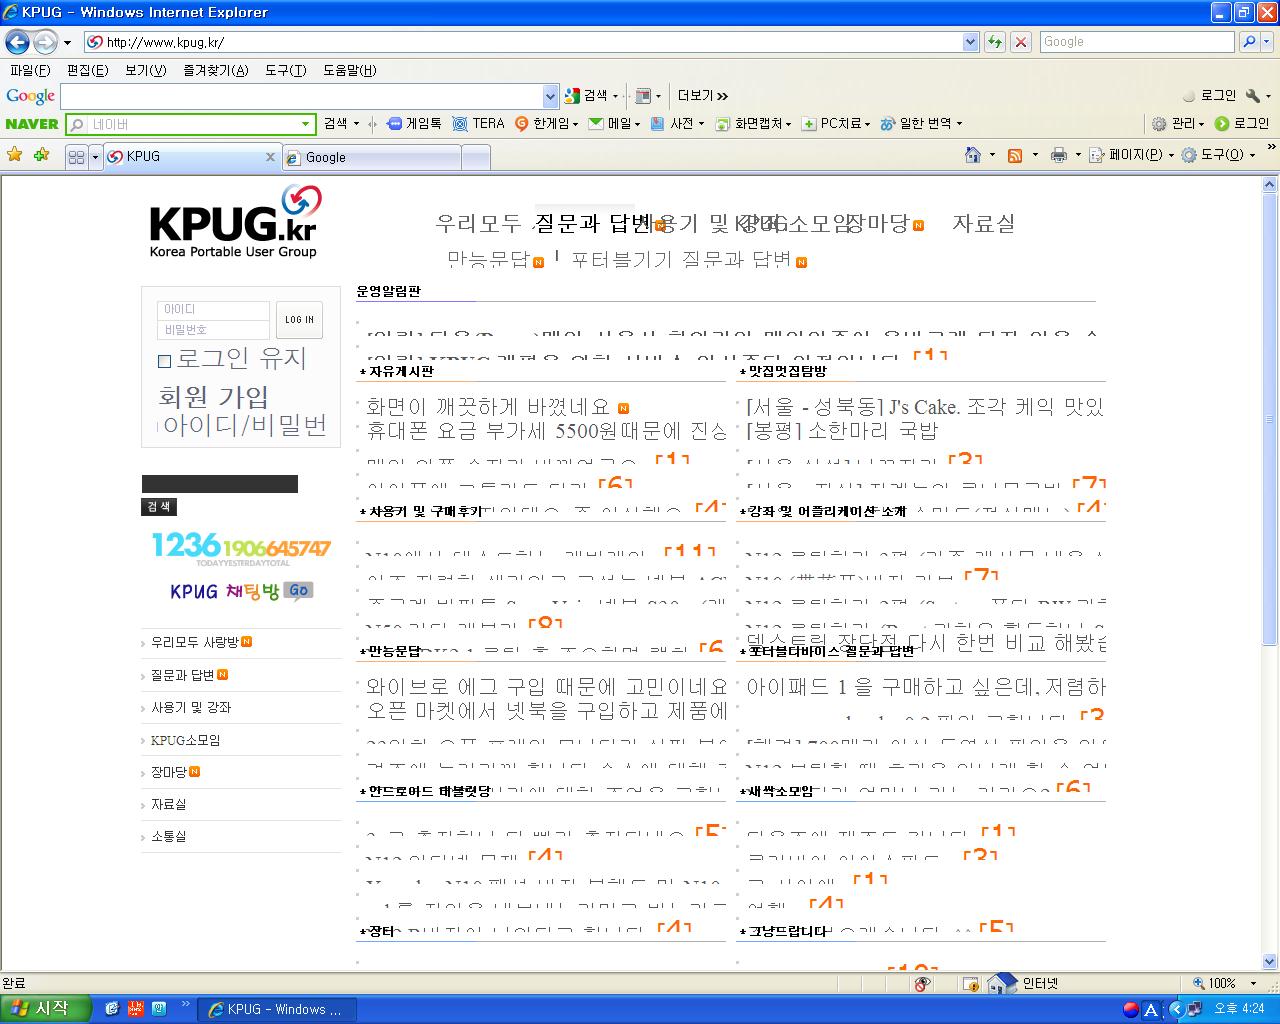The height and width of the screenshot is (1024, 1280).
Task: Open Quick Tabs grid icon
Action: click(x=76, y=157)
